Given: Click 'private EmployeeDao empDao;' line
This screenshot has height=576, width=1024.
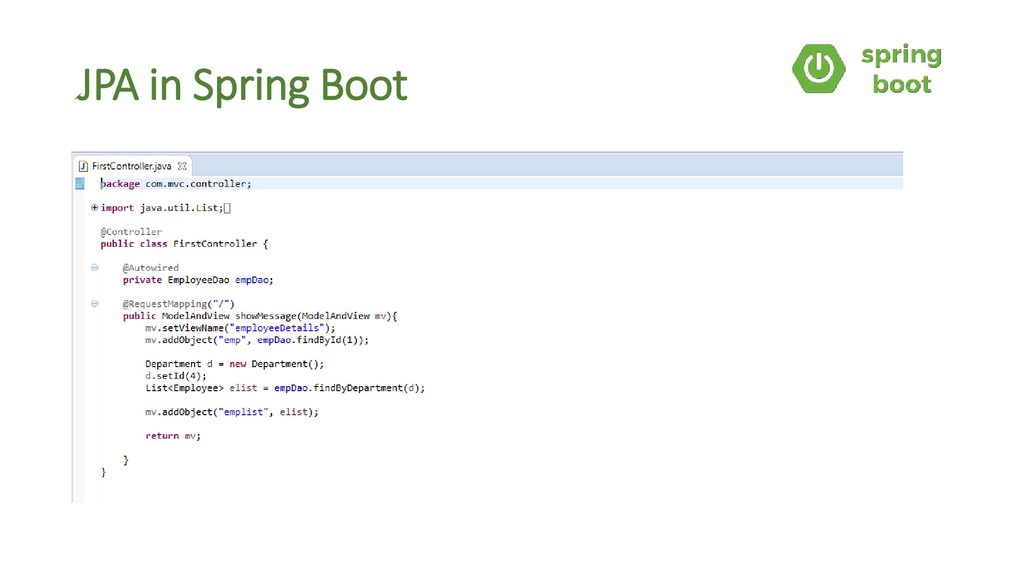Looking at the screenshot, I should click(198, 280).
